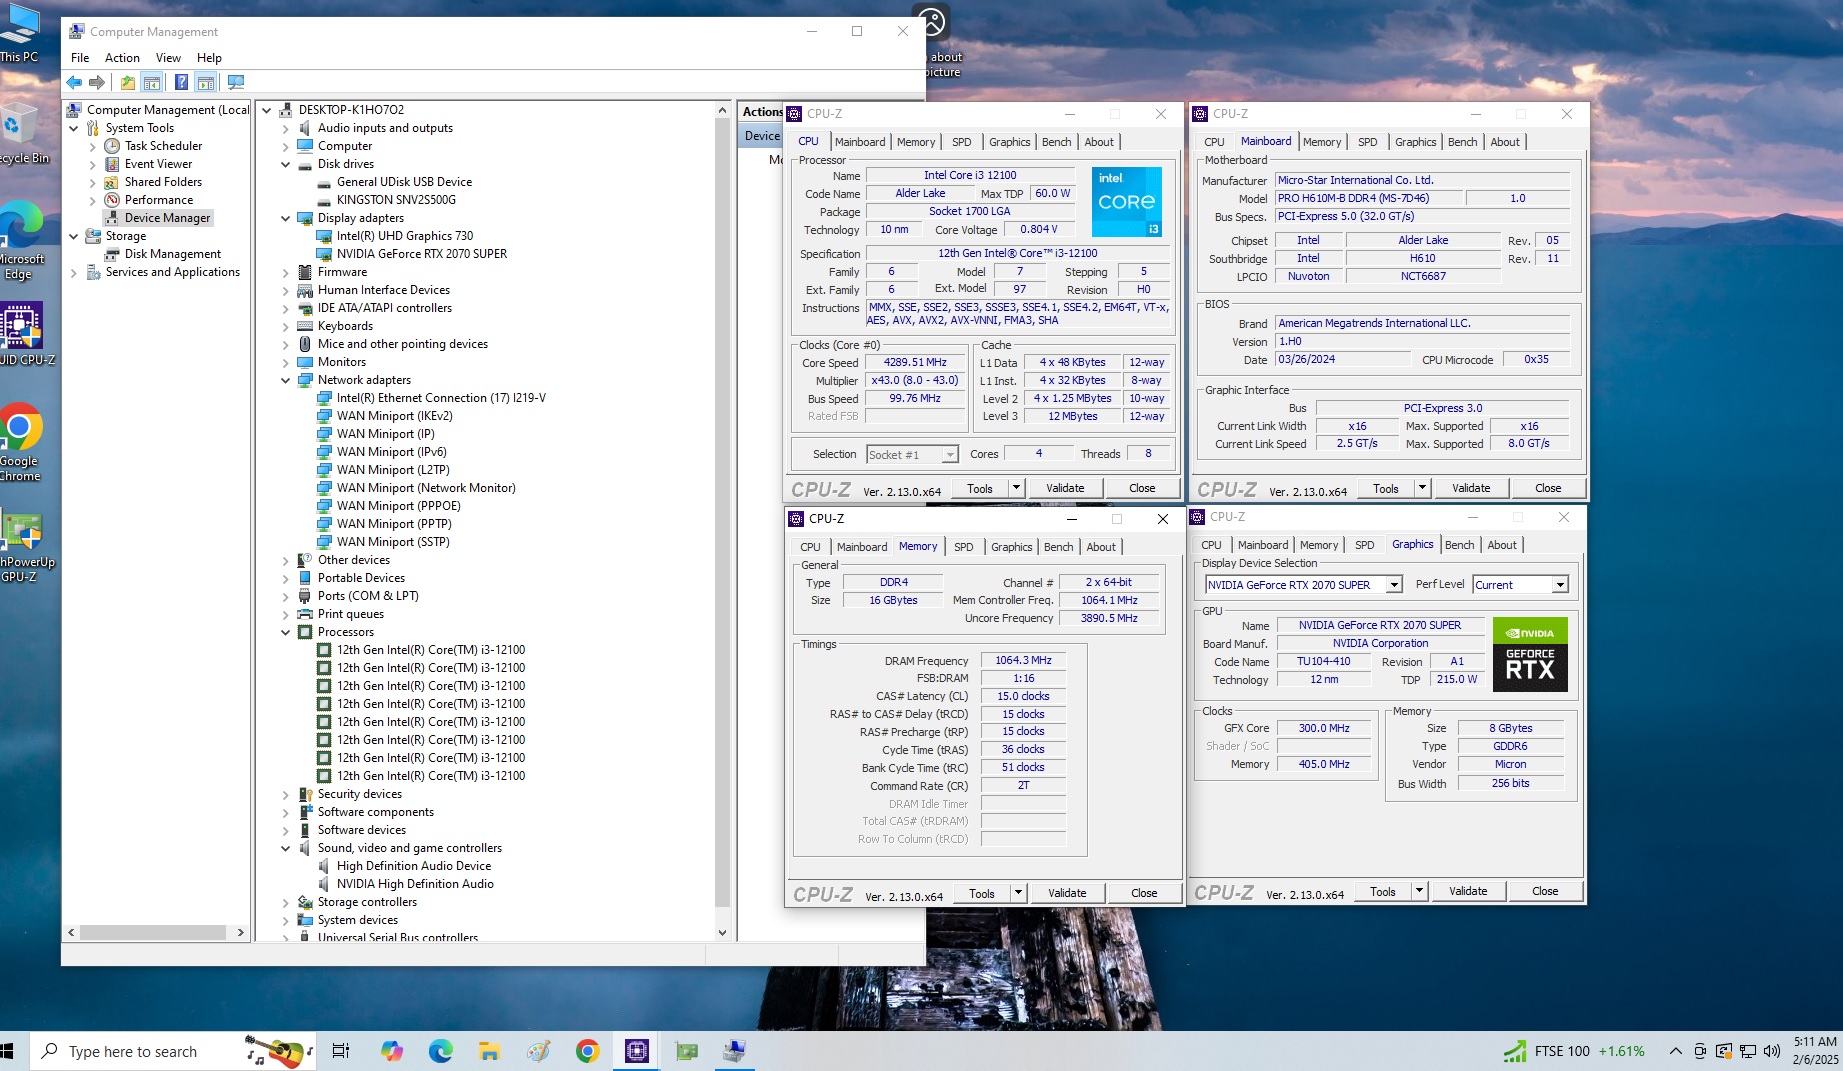
Task: Launch Copilot from the taskbar
Action: pos(391,1051)
